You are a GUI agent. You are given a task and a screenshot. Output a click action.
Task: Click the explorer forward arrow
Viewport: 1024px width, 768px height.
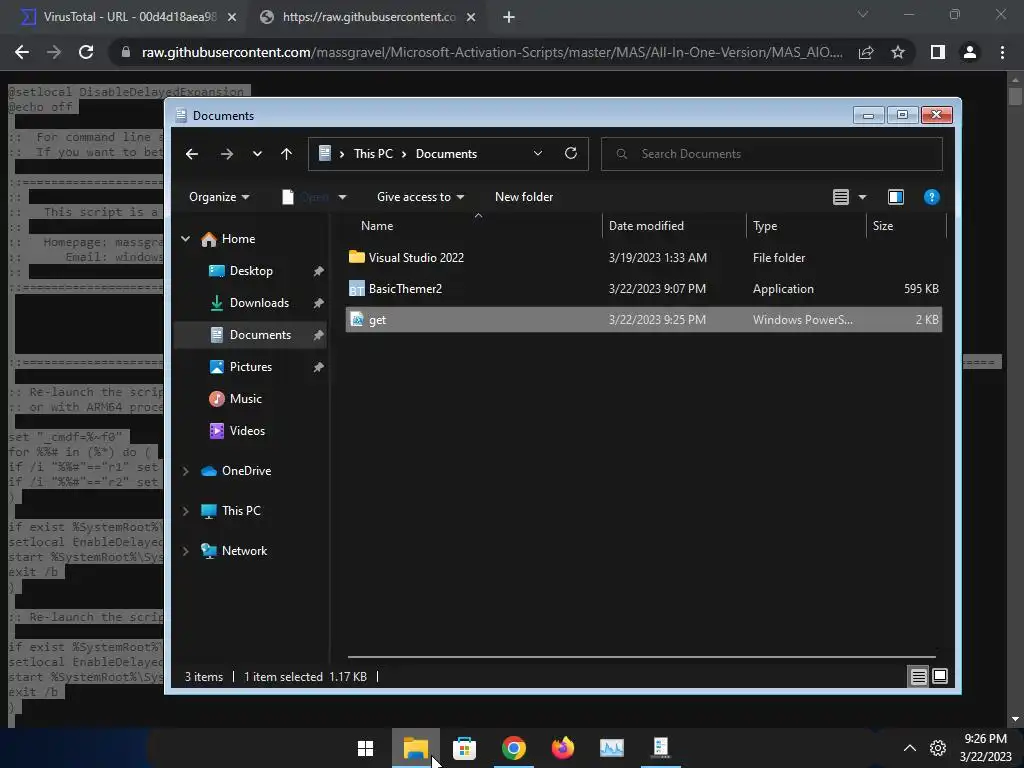coord(227,154)
